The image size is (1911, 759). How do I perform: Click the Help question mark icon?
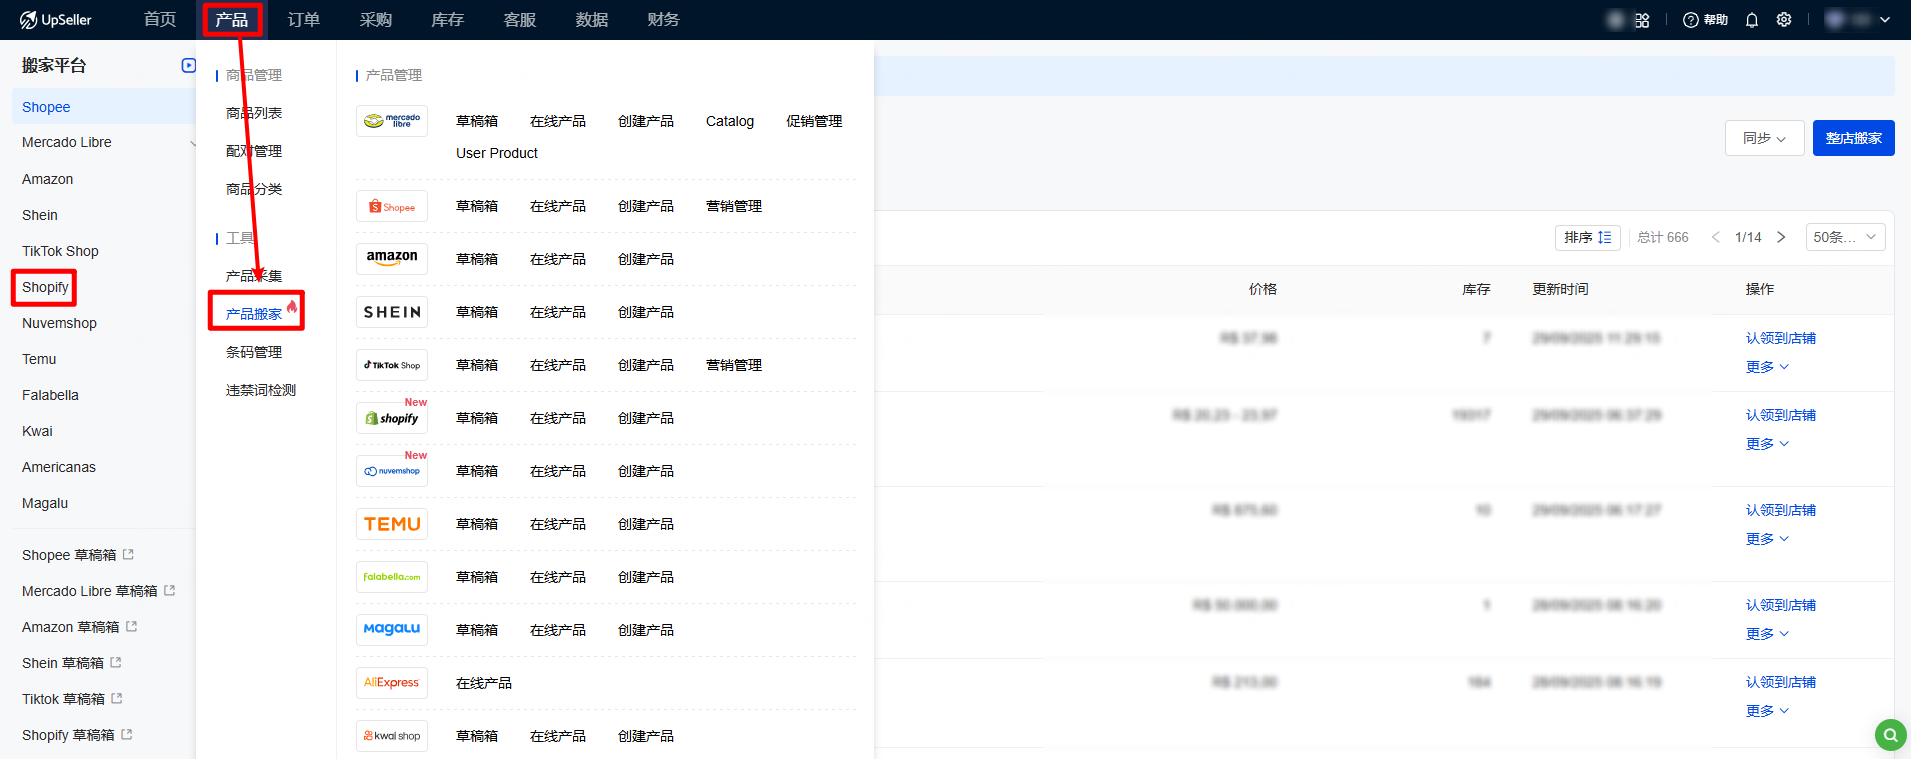pos(1691,20)
